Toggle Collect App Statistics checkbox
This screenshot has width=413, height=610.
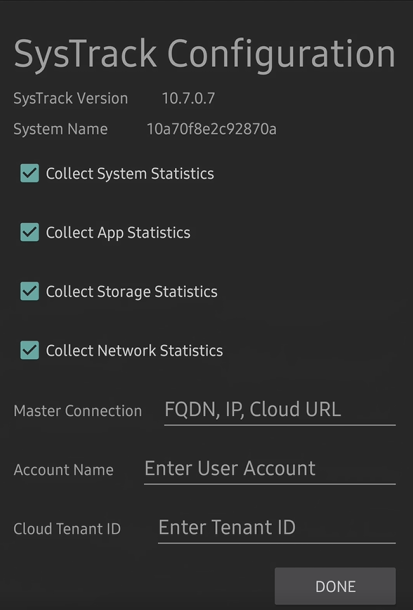(30, 232)
